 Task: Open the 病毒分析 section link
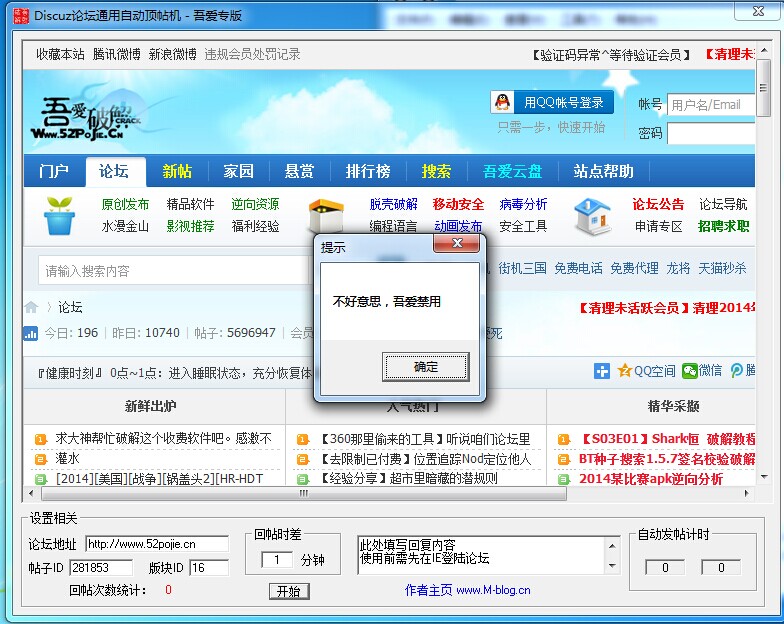(x=523, y=204)
